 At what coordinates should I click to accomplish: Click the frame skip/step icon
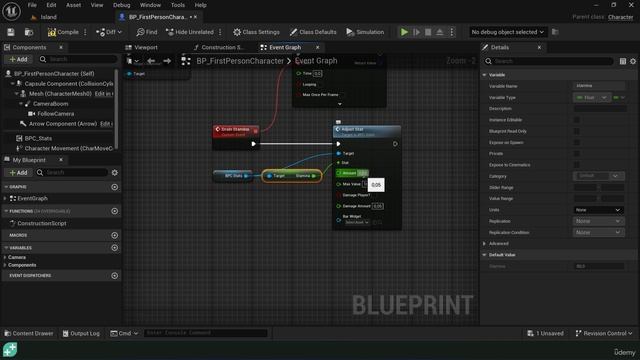(416, 32)
